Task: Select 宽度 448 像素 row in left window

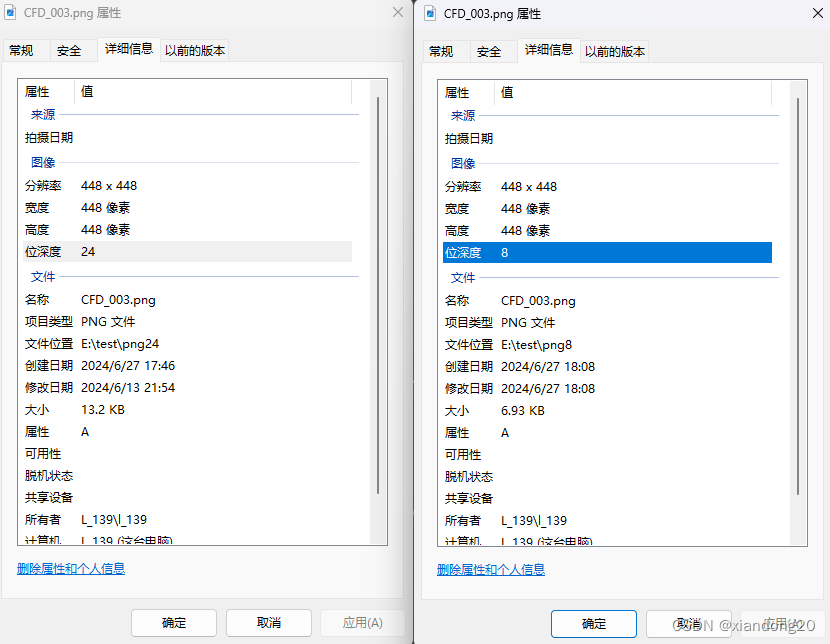Action: coord(187,208)
